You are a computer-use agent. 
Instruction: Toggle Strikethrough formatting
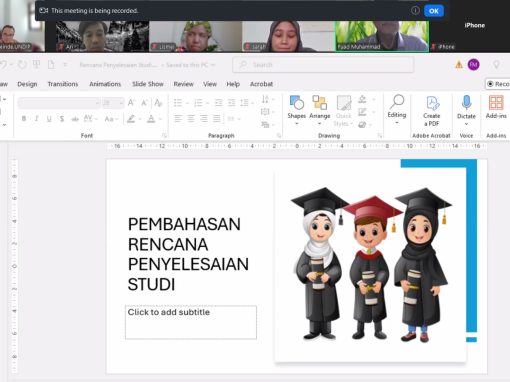click(75, 119)
